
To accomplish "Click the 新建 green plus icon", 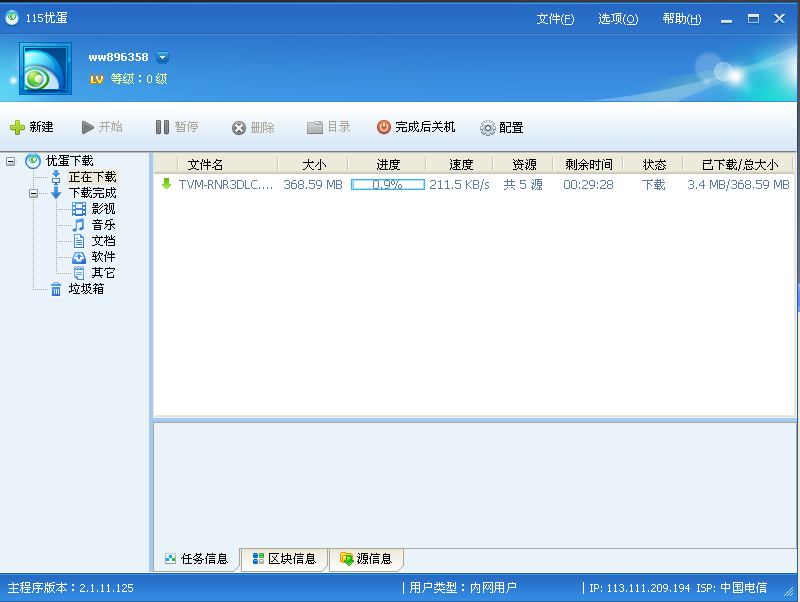I will point(17,127).
